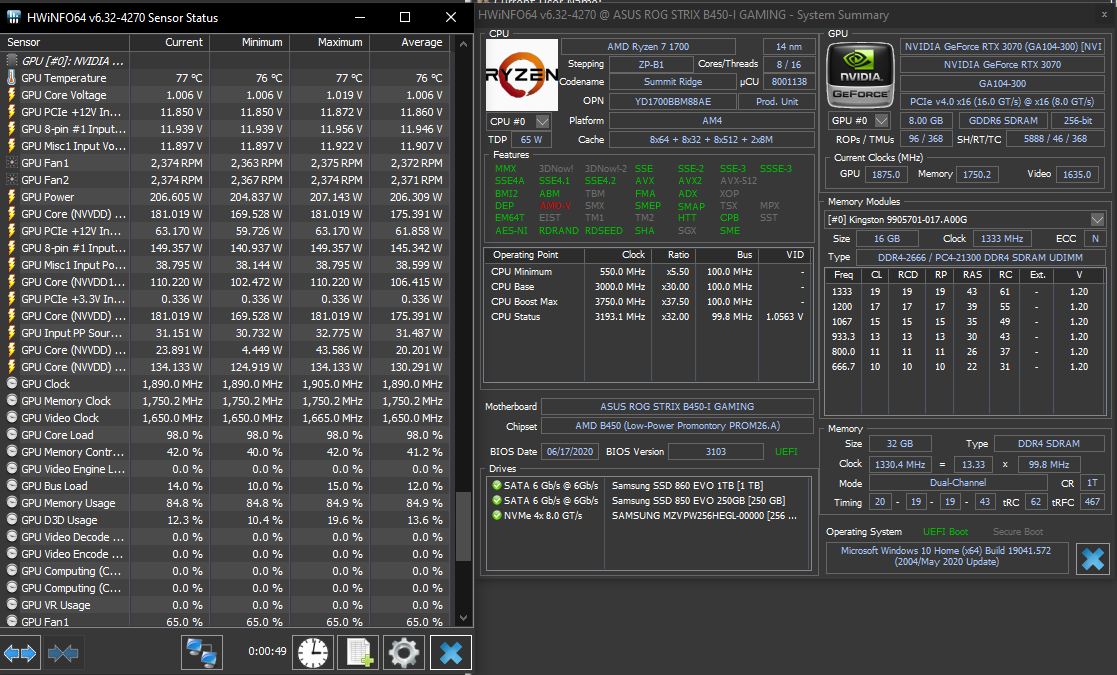Click the clock reset timer icon
Viewport: 1117px width, 675px height.
click(313, 653)
